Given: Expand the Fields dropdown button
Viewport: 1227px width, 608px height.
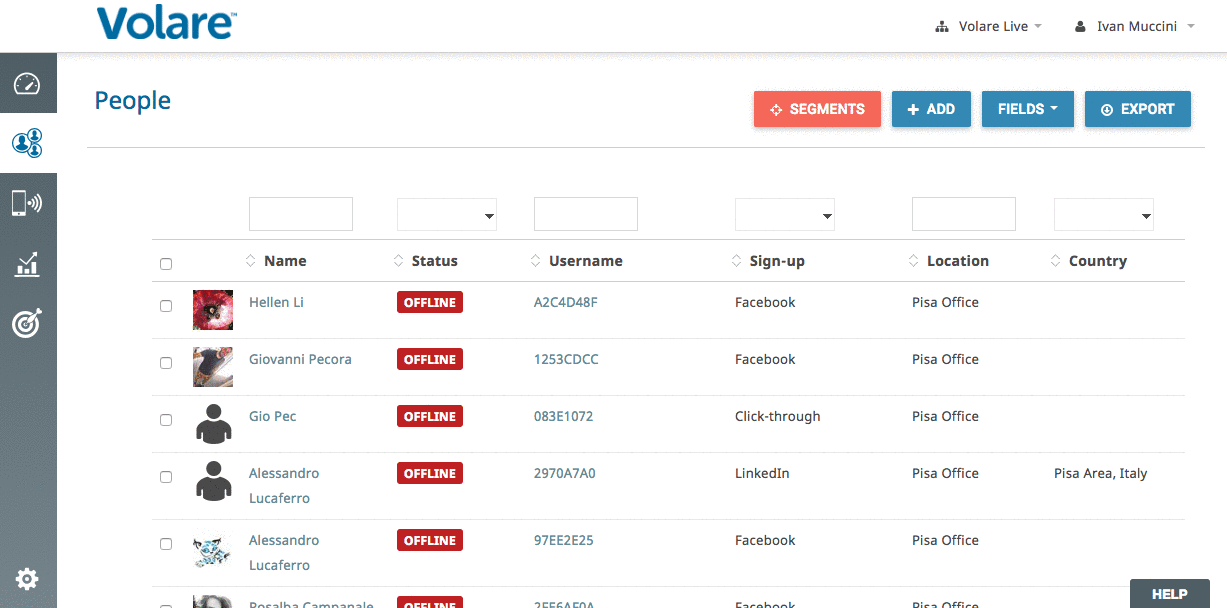Looking at the screenshot, I should point(1027,109).
